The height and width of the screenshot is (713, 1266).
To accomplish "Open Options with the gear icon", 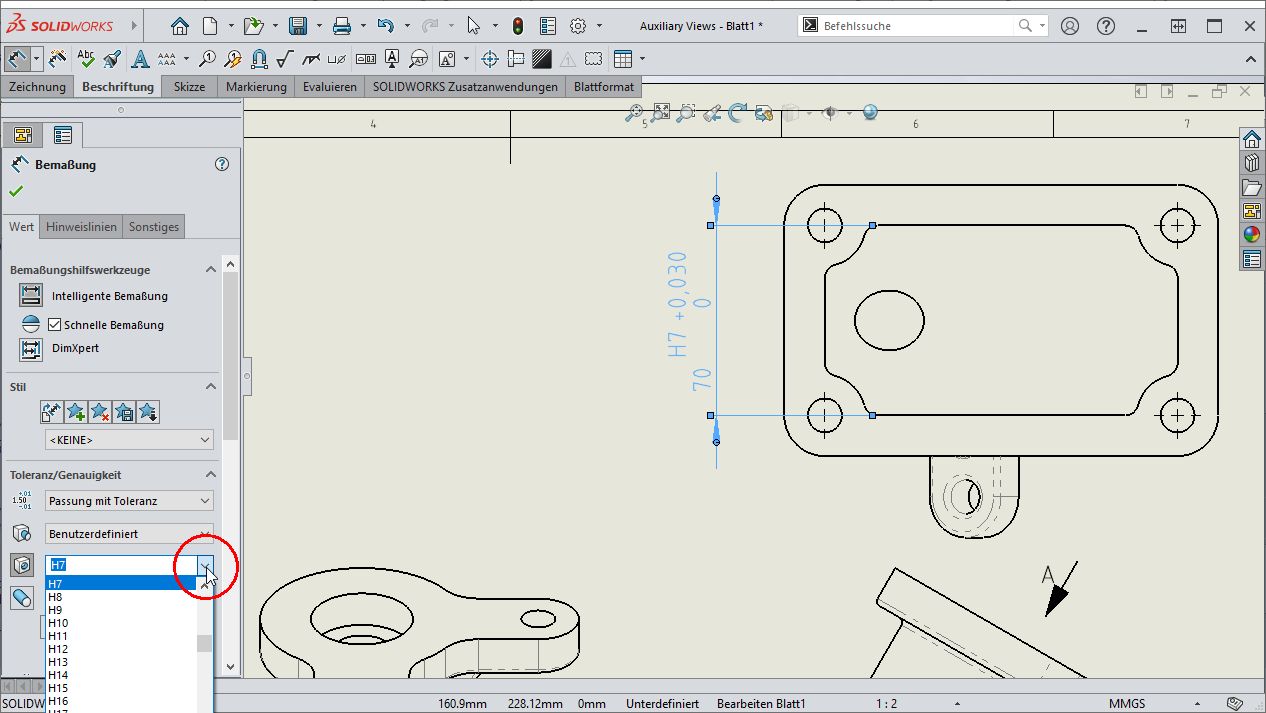I will 578,26.
